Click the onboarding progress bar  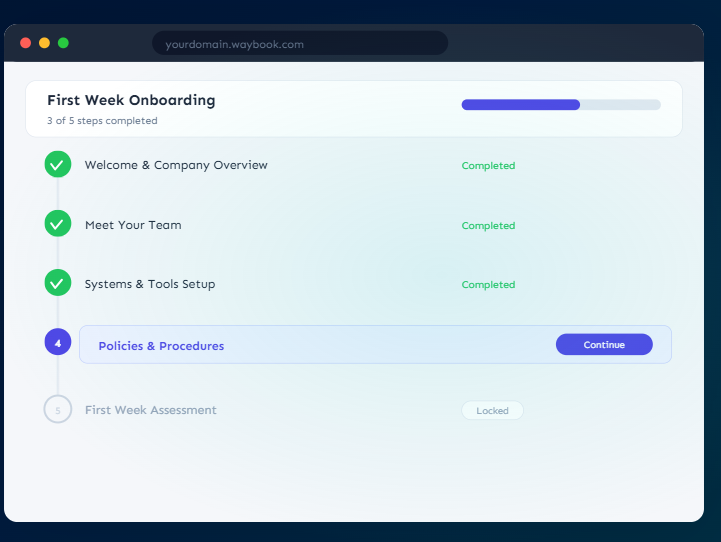coord(561,104)
